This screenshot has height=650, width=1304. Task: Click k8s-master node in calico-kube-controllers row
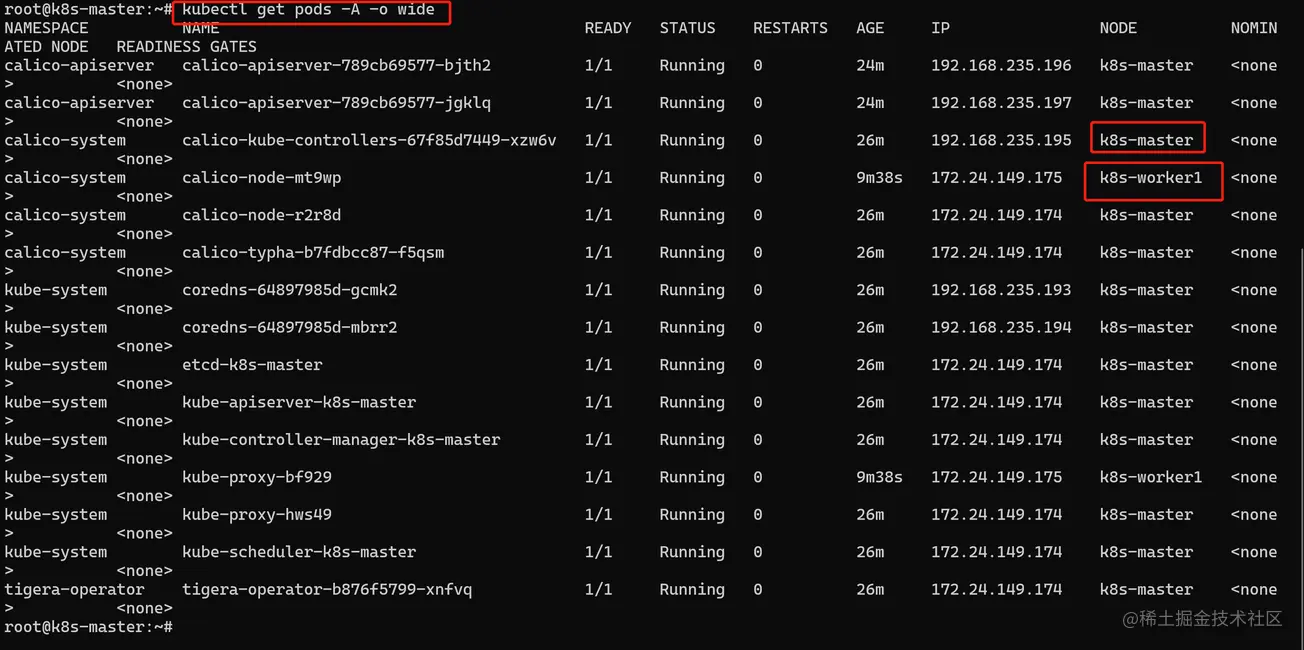1146,141
